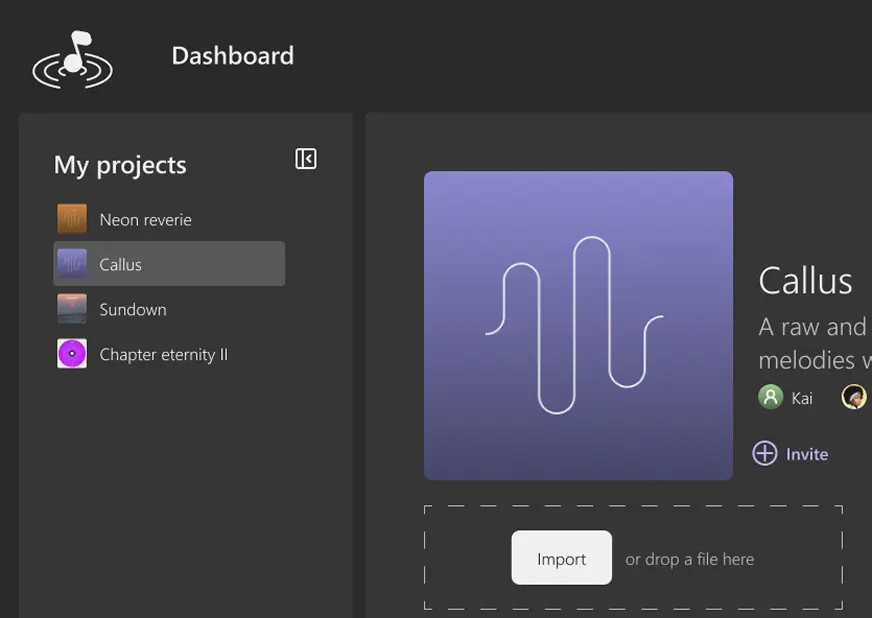This screenshot has height=618, width=872.
Task: Click the second collaborator's photo avatar
Action: (x=854, y=397)
